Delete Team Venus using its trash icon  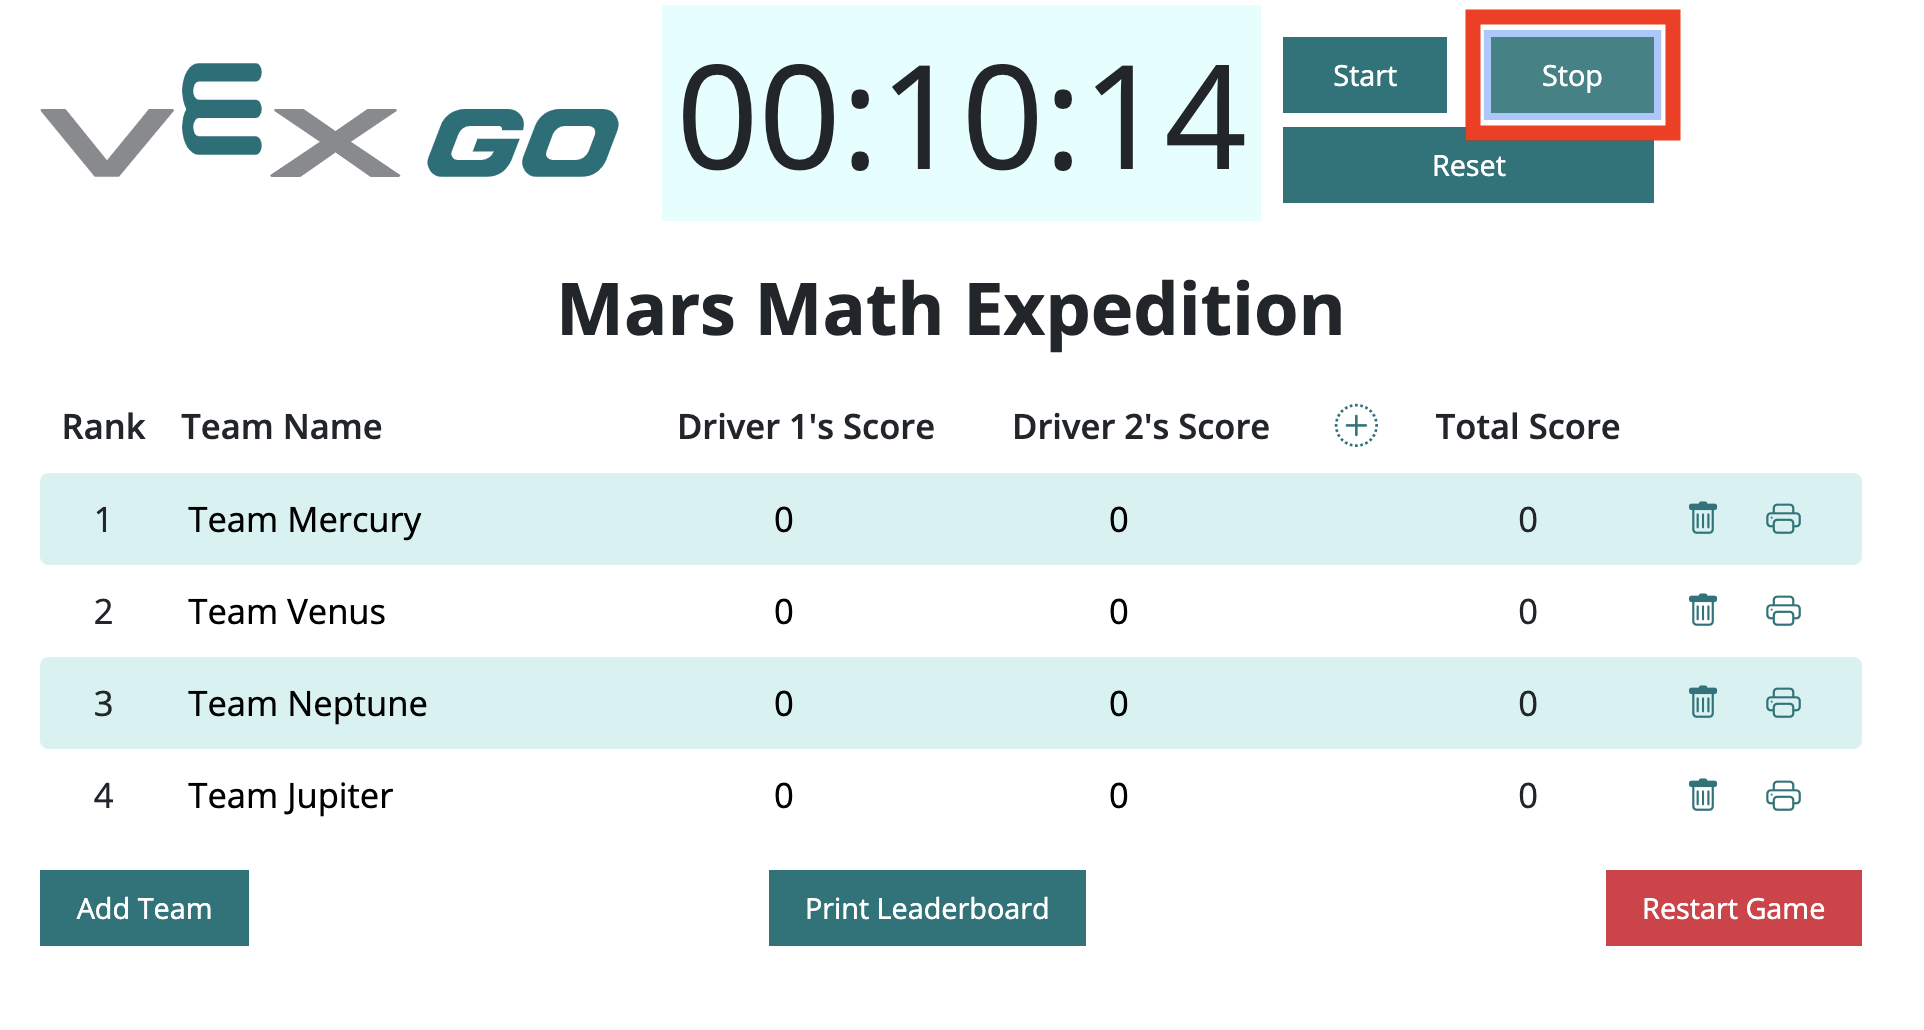click(1703, 611)
